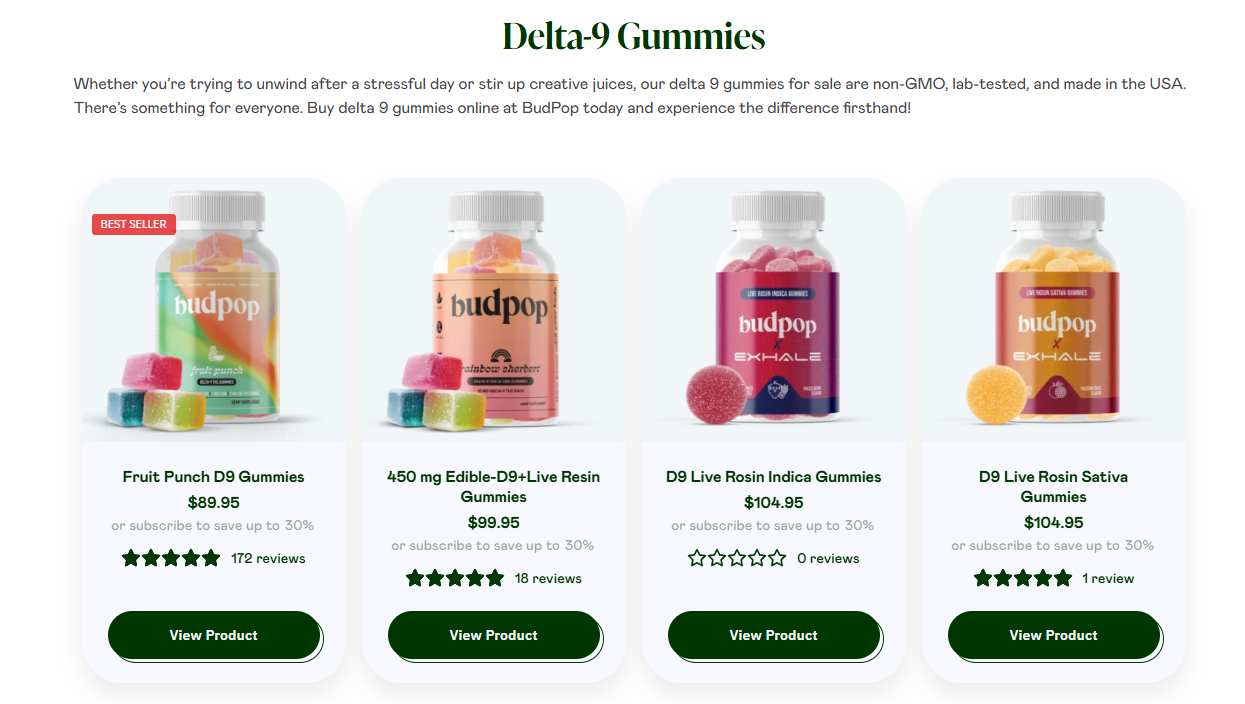
Task: Open the 18 reviews link
Action: [548, 579]
